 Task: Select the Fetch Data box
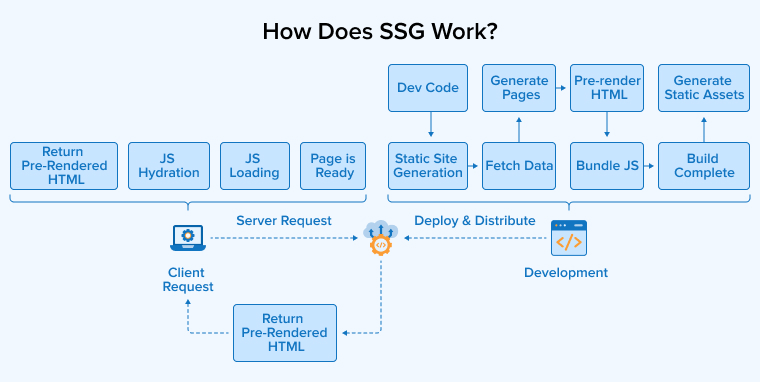click(519, 166)
